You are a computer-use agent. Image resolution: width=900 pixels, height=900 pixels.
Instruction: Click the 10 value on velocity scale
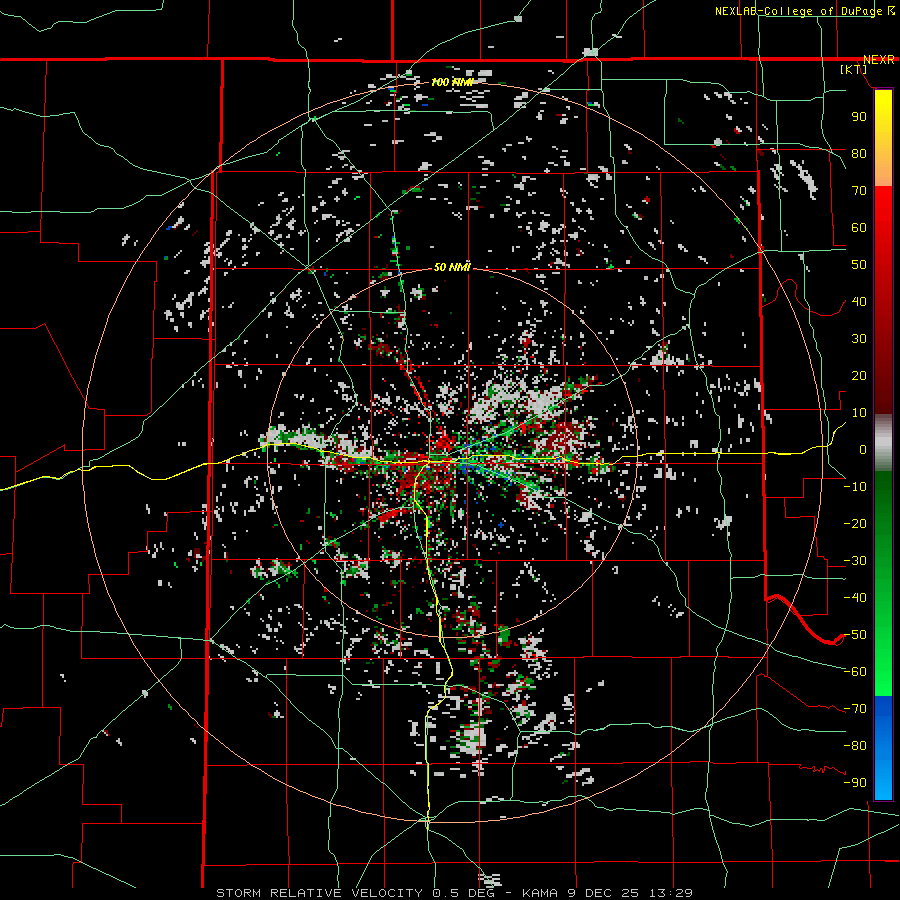pos(859,413)
